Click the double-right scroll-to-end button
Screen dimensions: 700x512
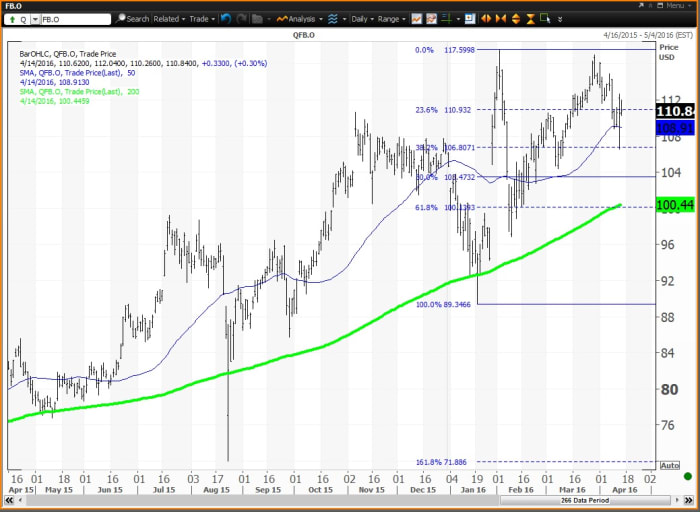(x=690, y=500)
